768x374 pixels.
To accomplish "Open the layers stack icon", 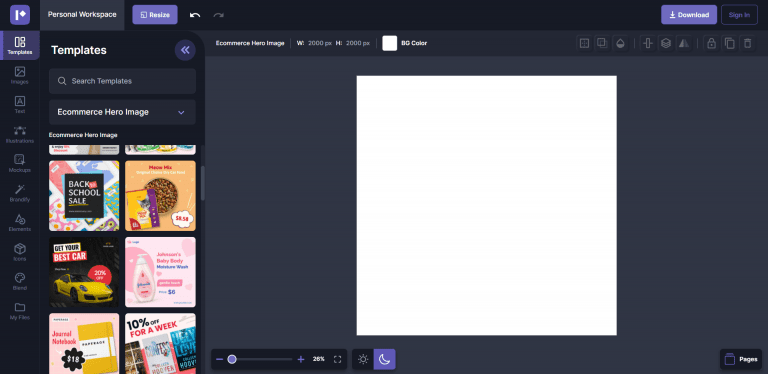I will (666, 43).
